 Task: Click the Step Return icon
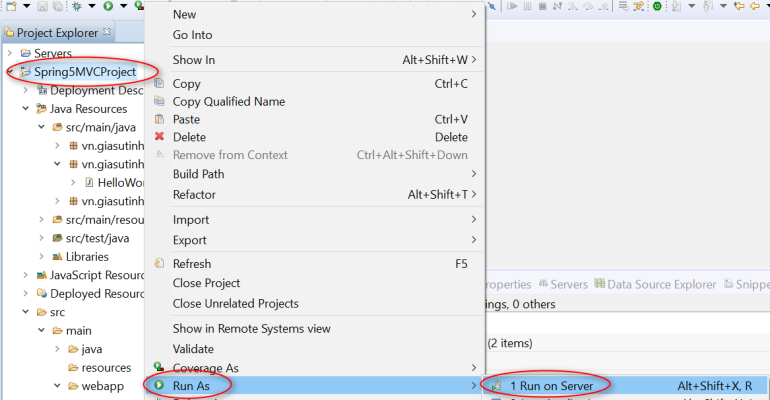[x=604, y=6]
